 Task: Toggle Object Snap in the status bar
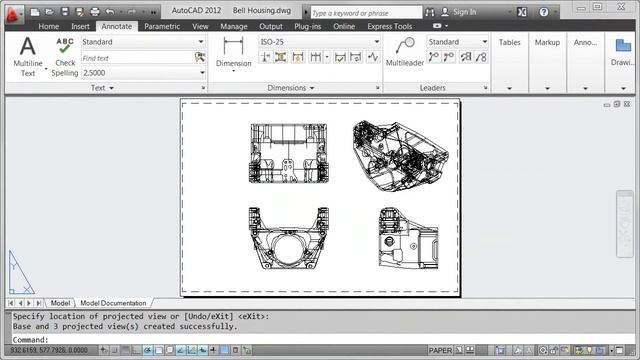click(158, 350)
